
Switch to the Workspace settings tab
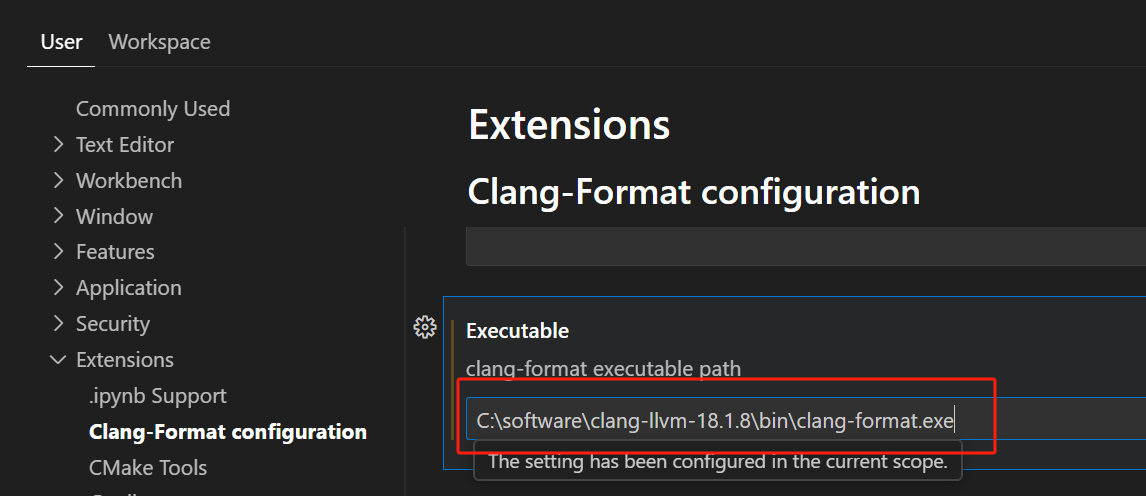(x=159, y=42)
